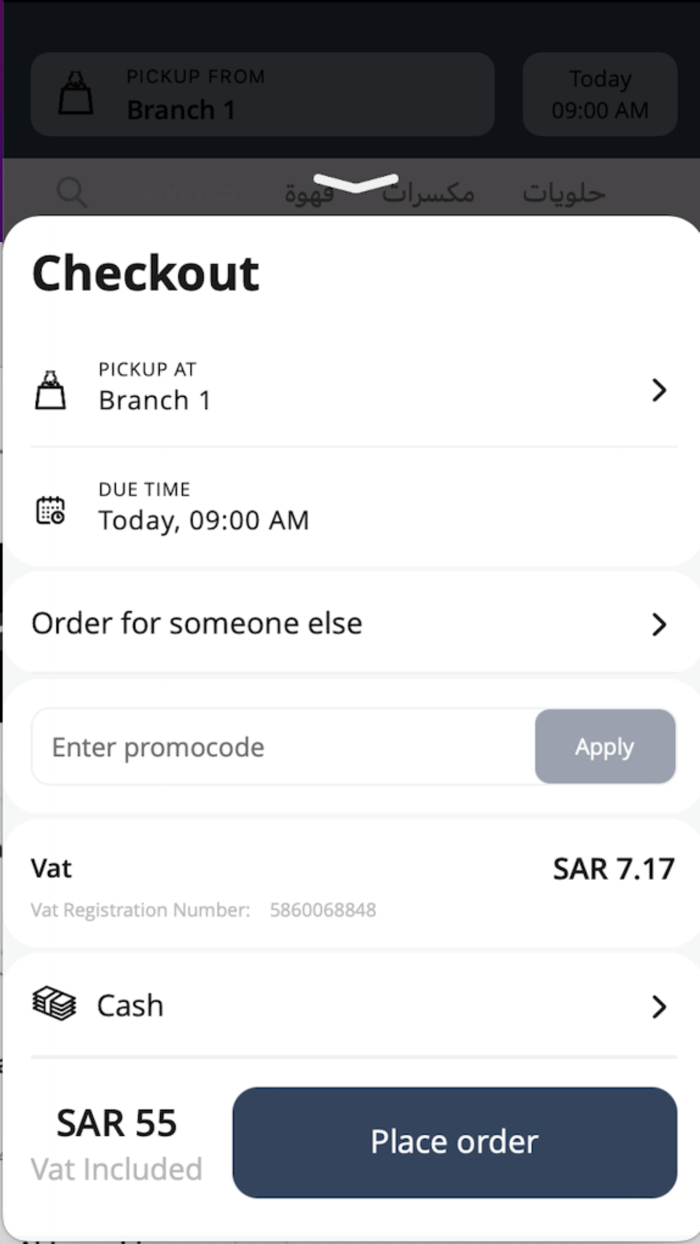Expand the Order for someone else arrow
This screenshot has width=700, height=1244.
coord(658,625)
